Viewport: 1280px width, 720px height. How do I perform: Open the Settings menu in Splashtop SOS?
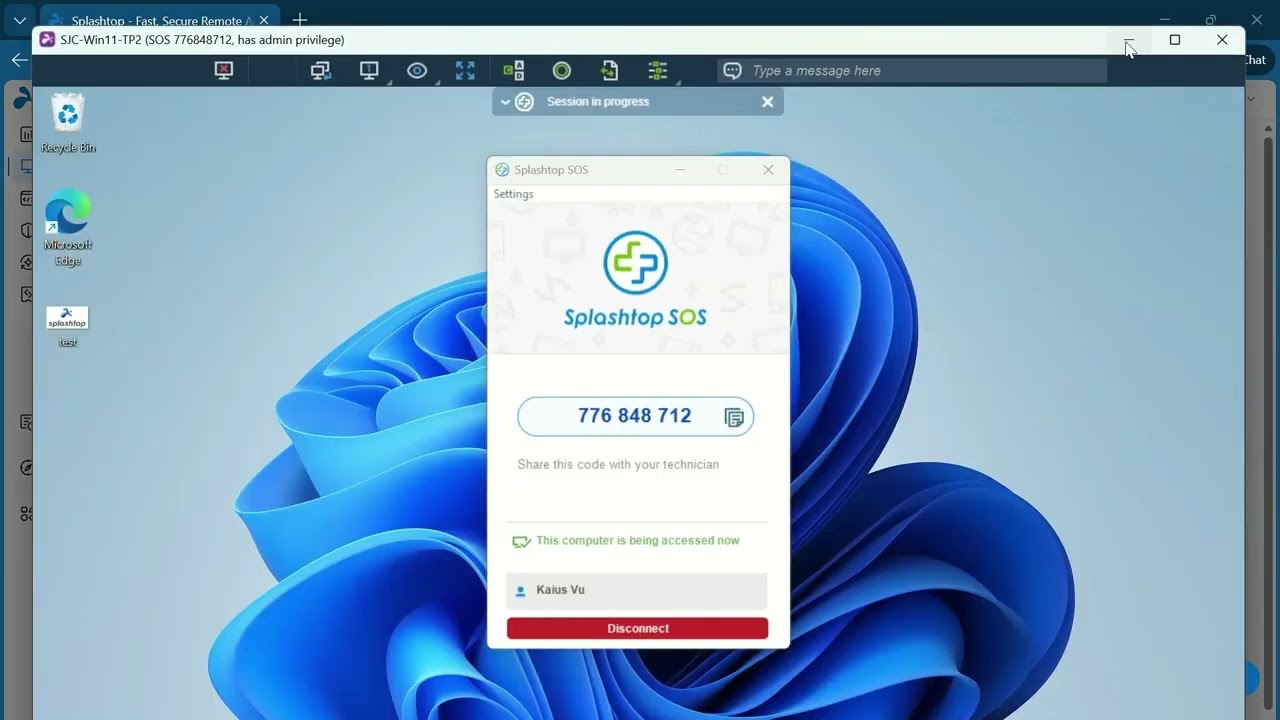(x=513, y=194)
